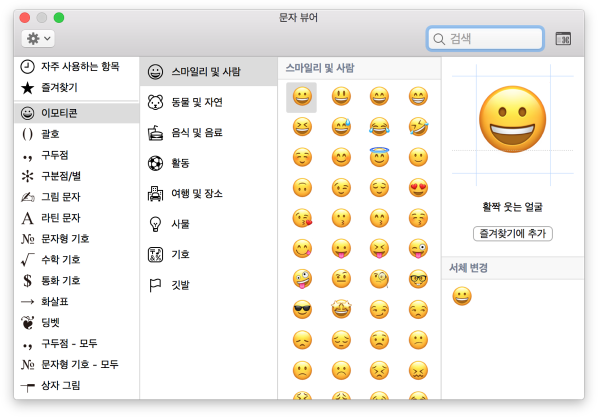
Task: Select the squinting laughing face emoji
Action: coord(302,127)
